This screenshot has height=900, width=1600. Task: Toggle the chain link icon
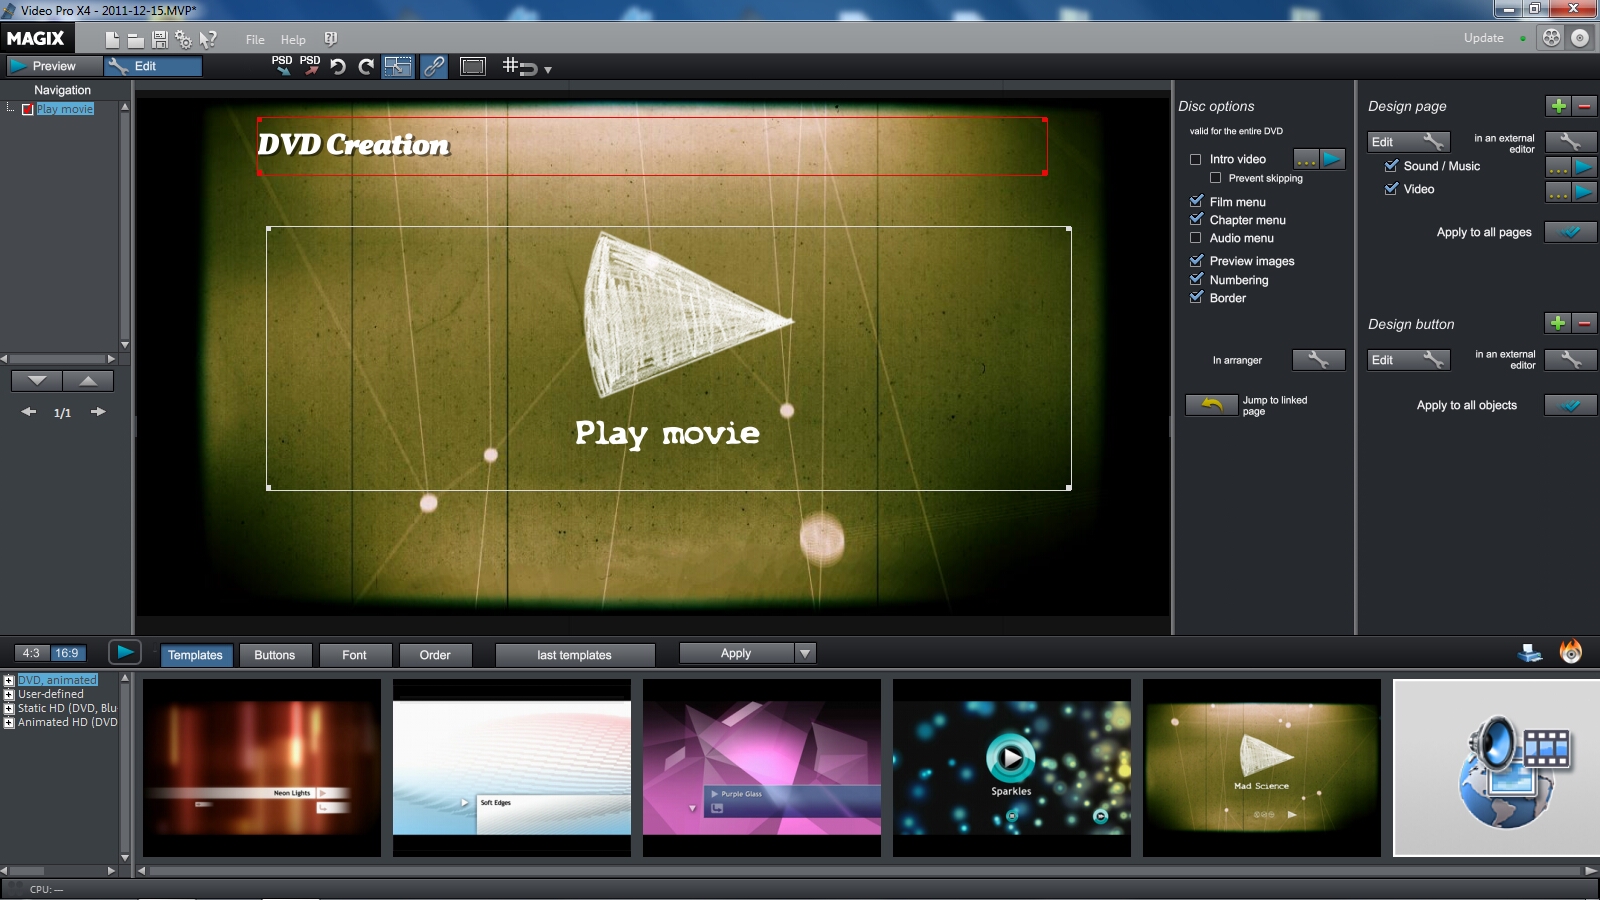point(433,67)
